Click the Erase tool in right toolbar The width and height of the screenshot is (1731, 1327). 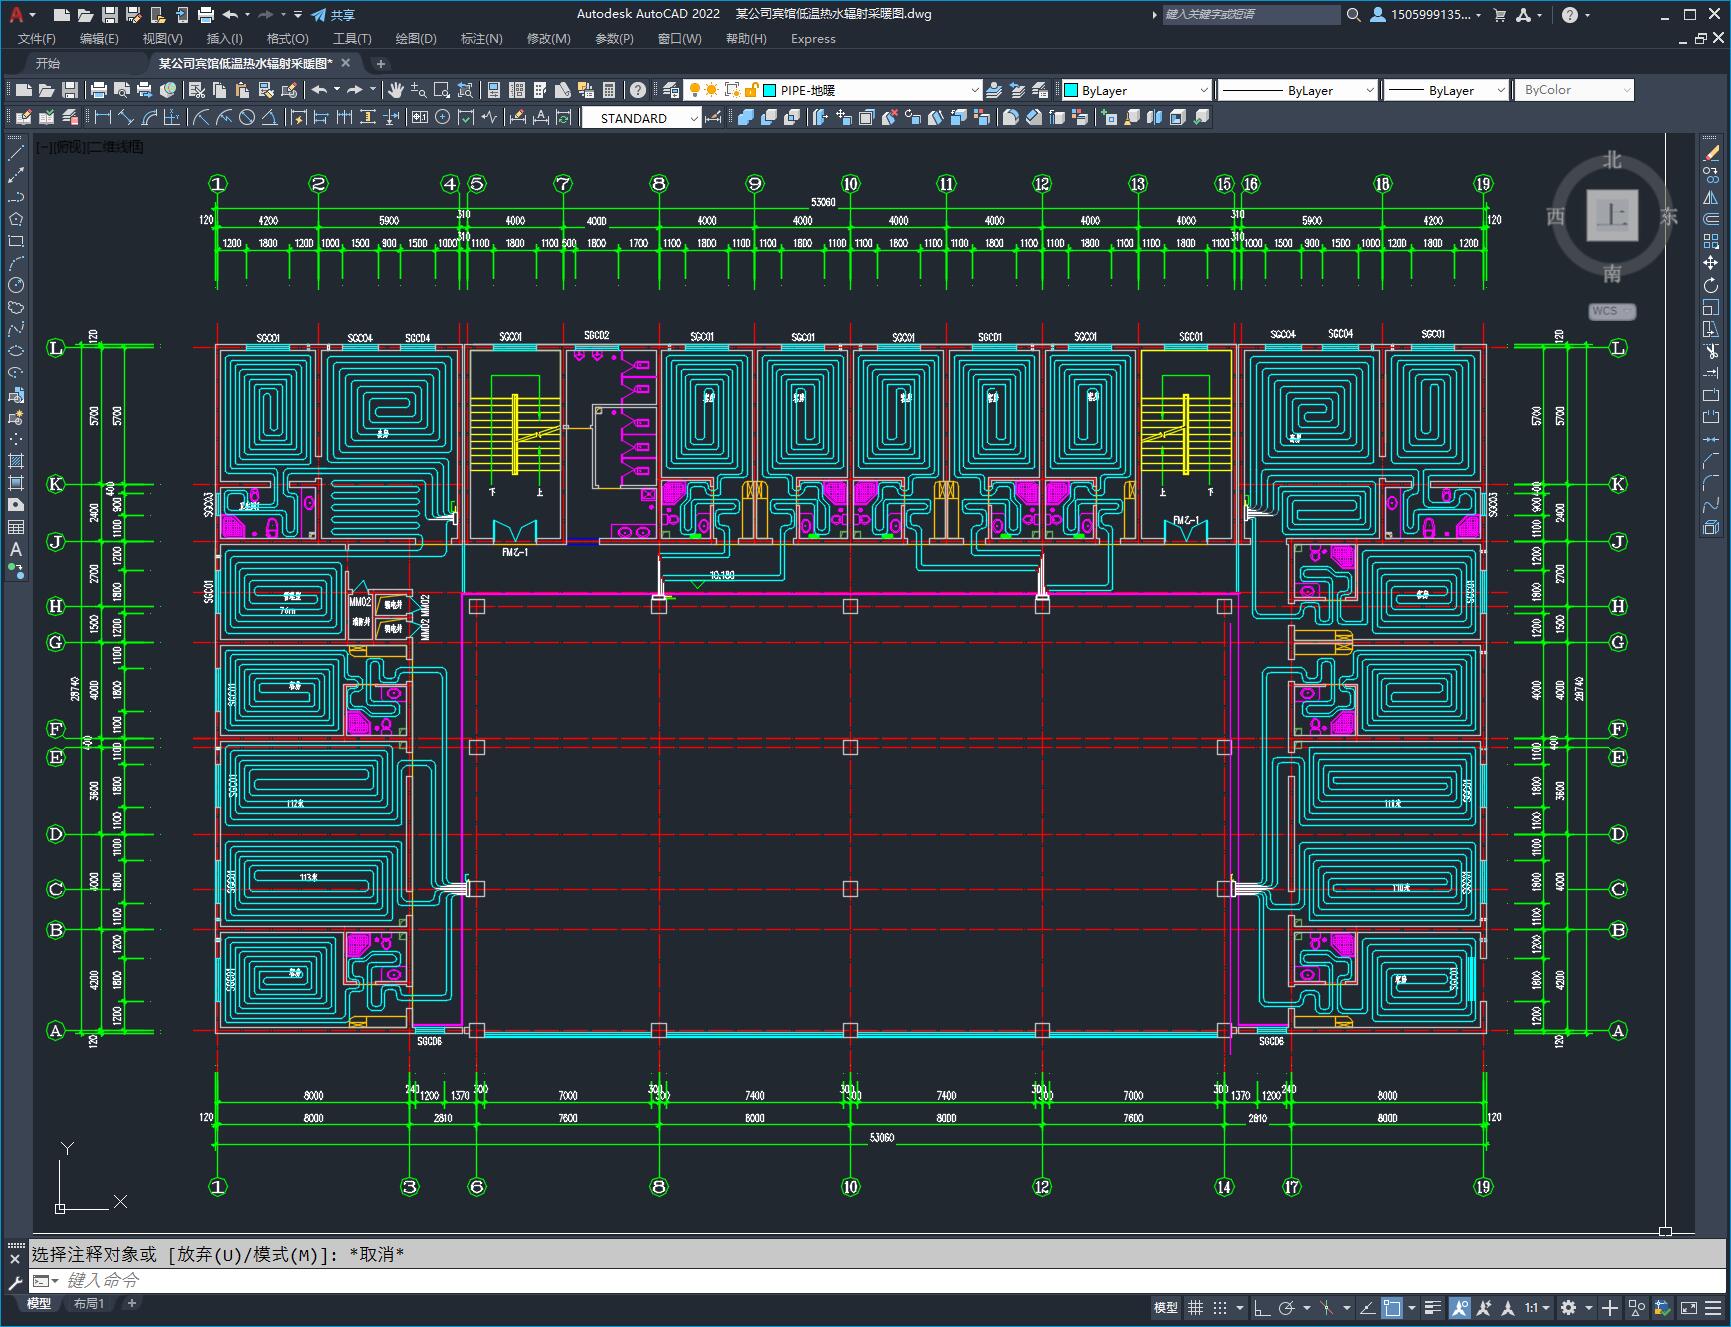[x=1711, y=154]
